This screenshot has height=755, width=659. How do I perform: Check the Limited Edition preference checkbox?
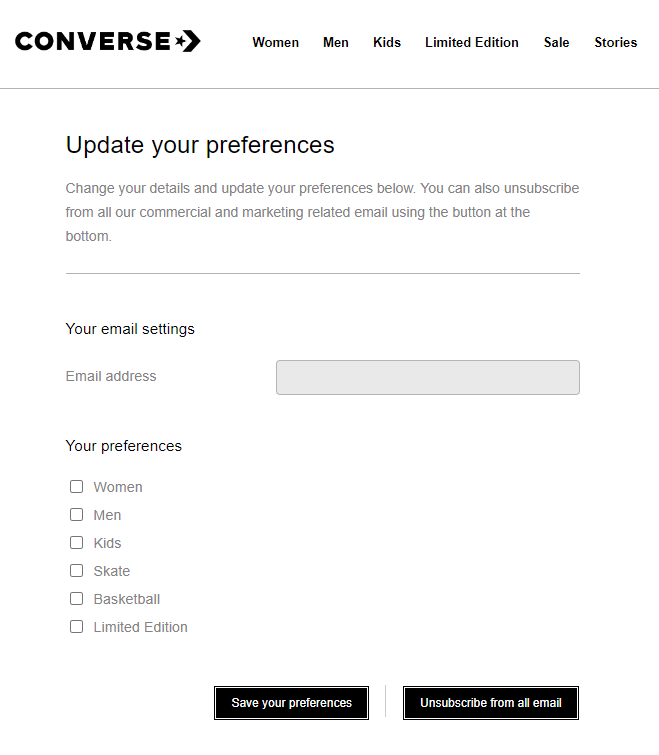(76, 627)
